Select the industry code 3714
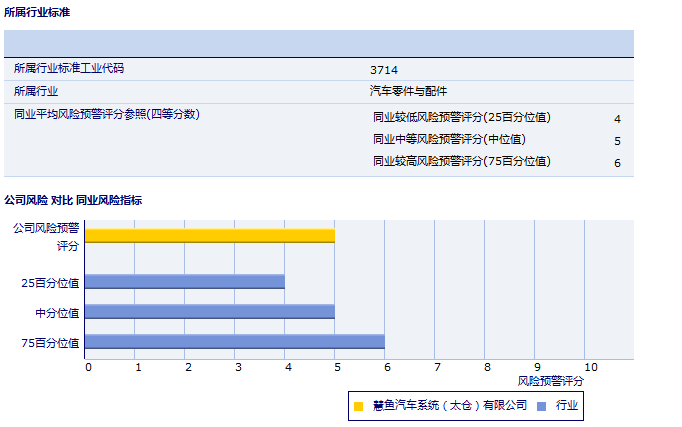The height and width of the screenshot is (427, 682). point(383,70)
